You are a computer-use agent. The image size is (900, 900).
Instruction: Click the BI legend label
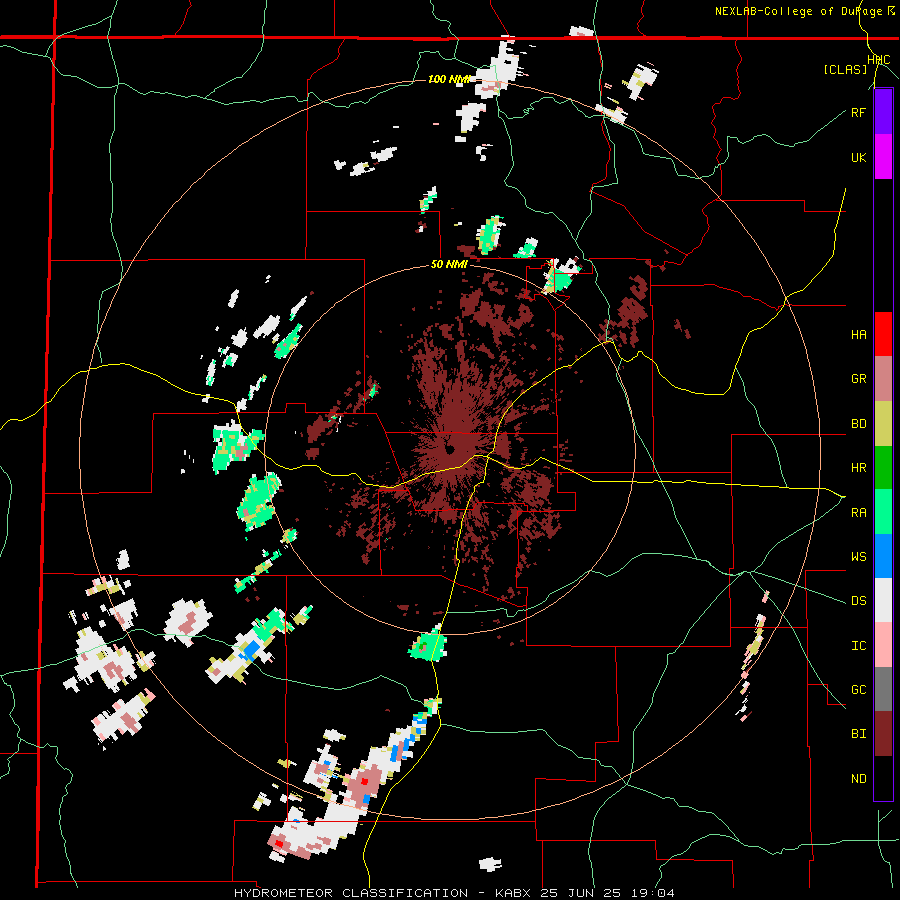pyautogui.click(x=858, y=734)
